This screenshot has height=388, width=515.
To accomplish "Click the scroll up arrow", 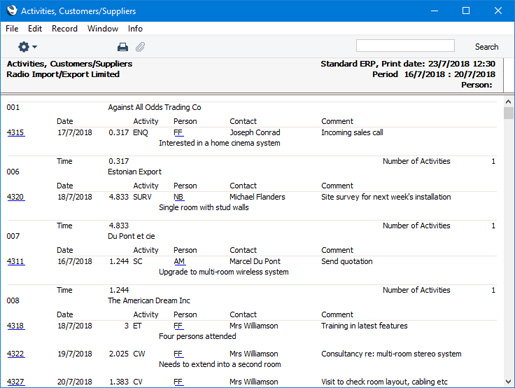I will coord(508,101).
